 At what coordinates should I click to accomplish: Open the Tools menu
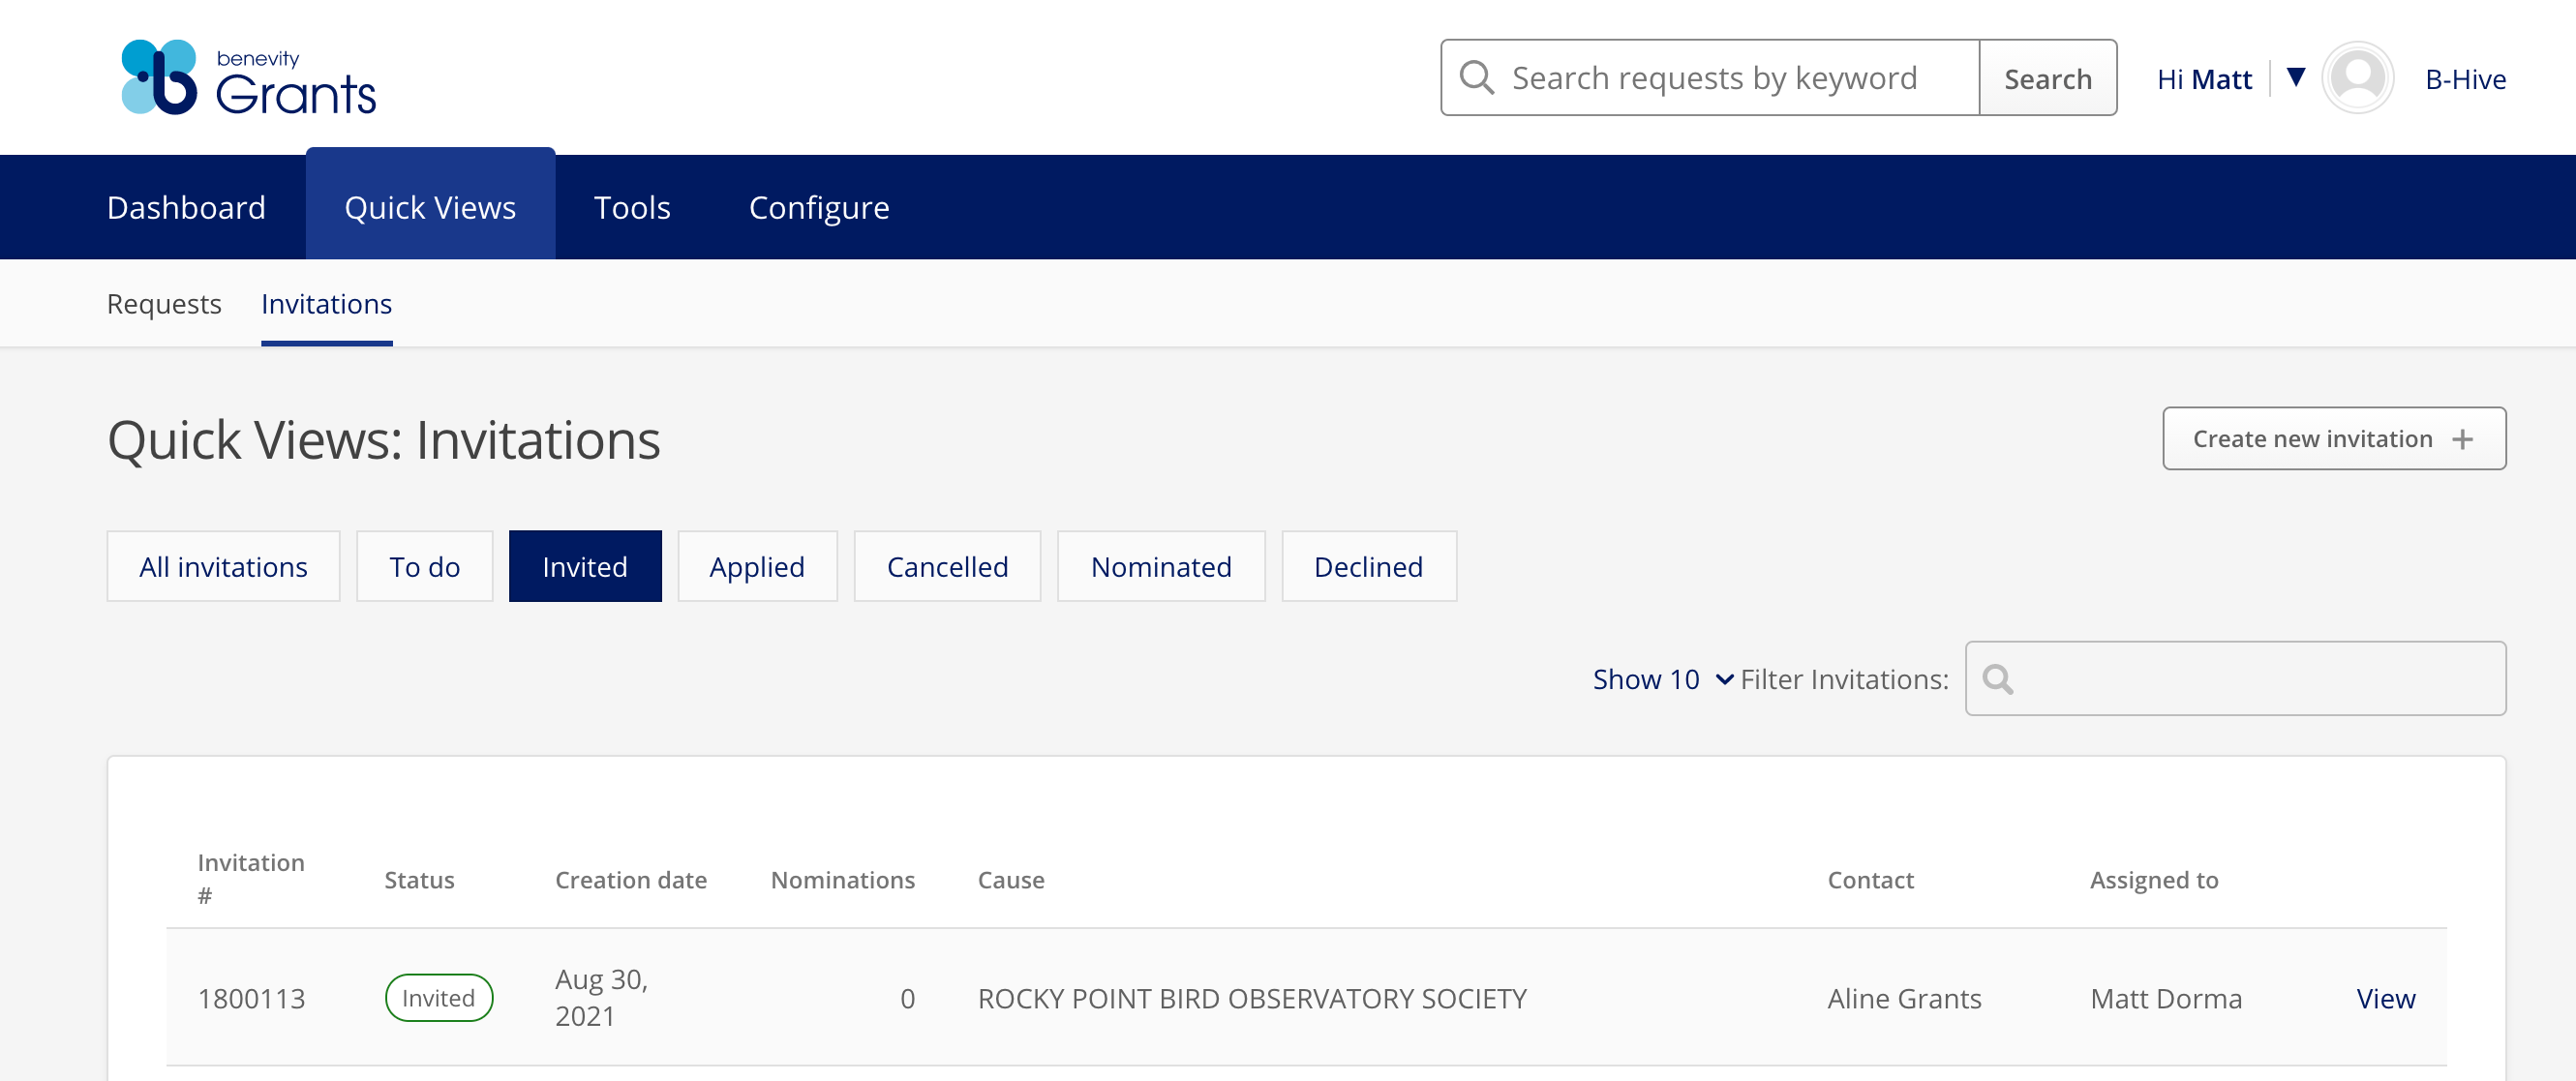pyautogui.click(x=632, y=207)
